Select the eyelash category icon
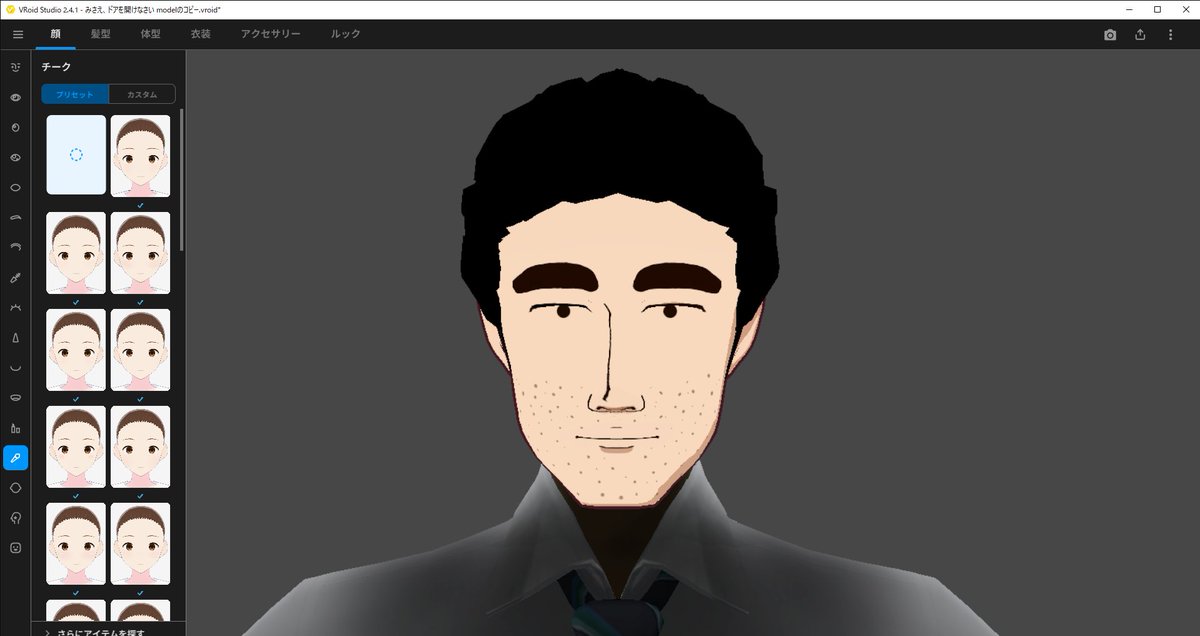 tap(15, 307)
